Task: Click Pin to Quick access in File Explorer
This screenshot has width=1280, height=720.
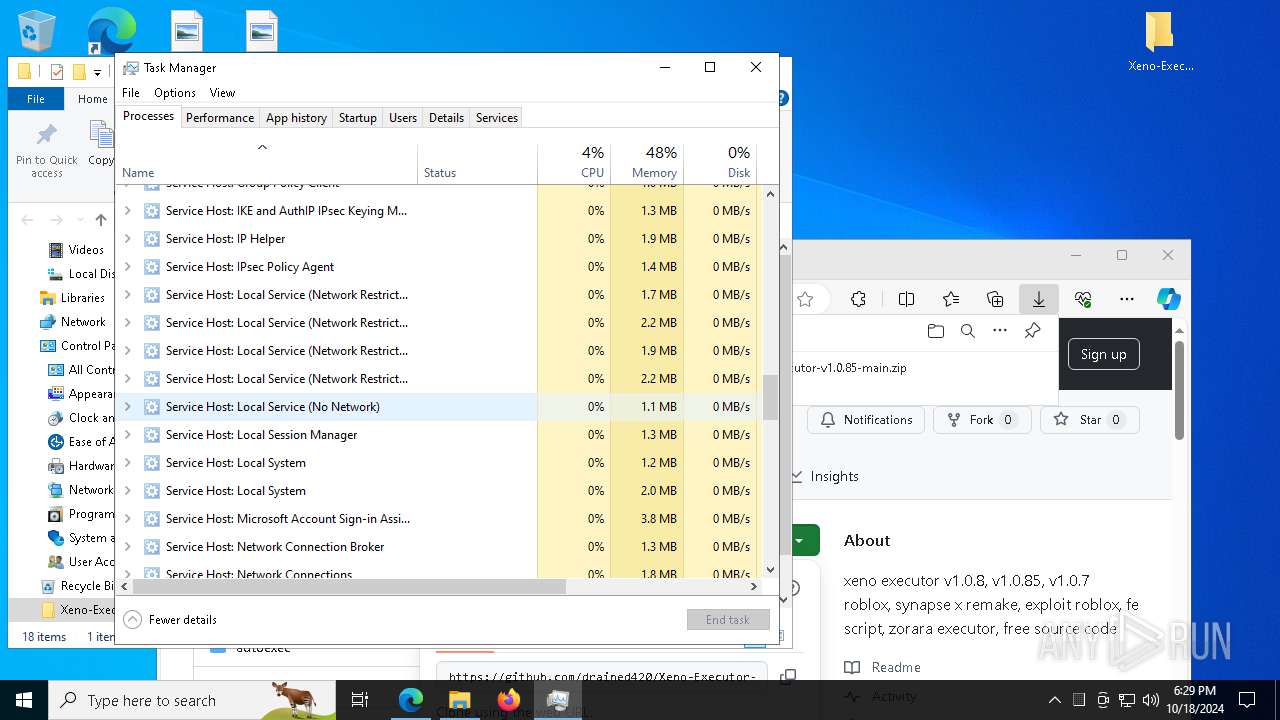Action: (x=46, y=151)
